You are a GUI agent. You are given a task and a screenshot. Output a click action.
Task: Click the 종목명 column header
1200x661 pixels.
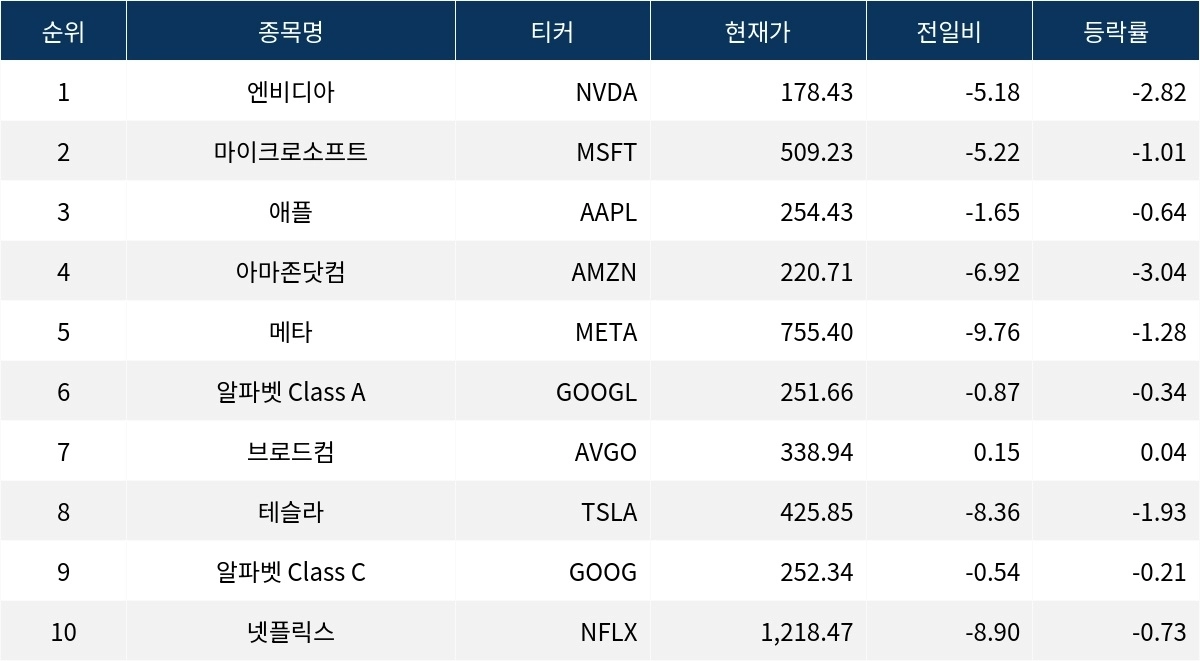290,32
